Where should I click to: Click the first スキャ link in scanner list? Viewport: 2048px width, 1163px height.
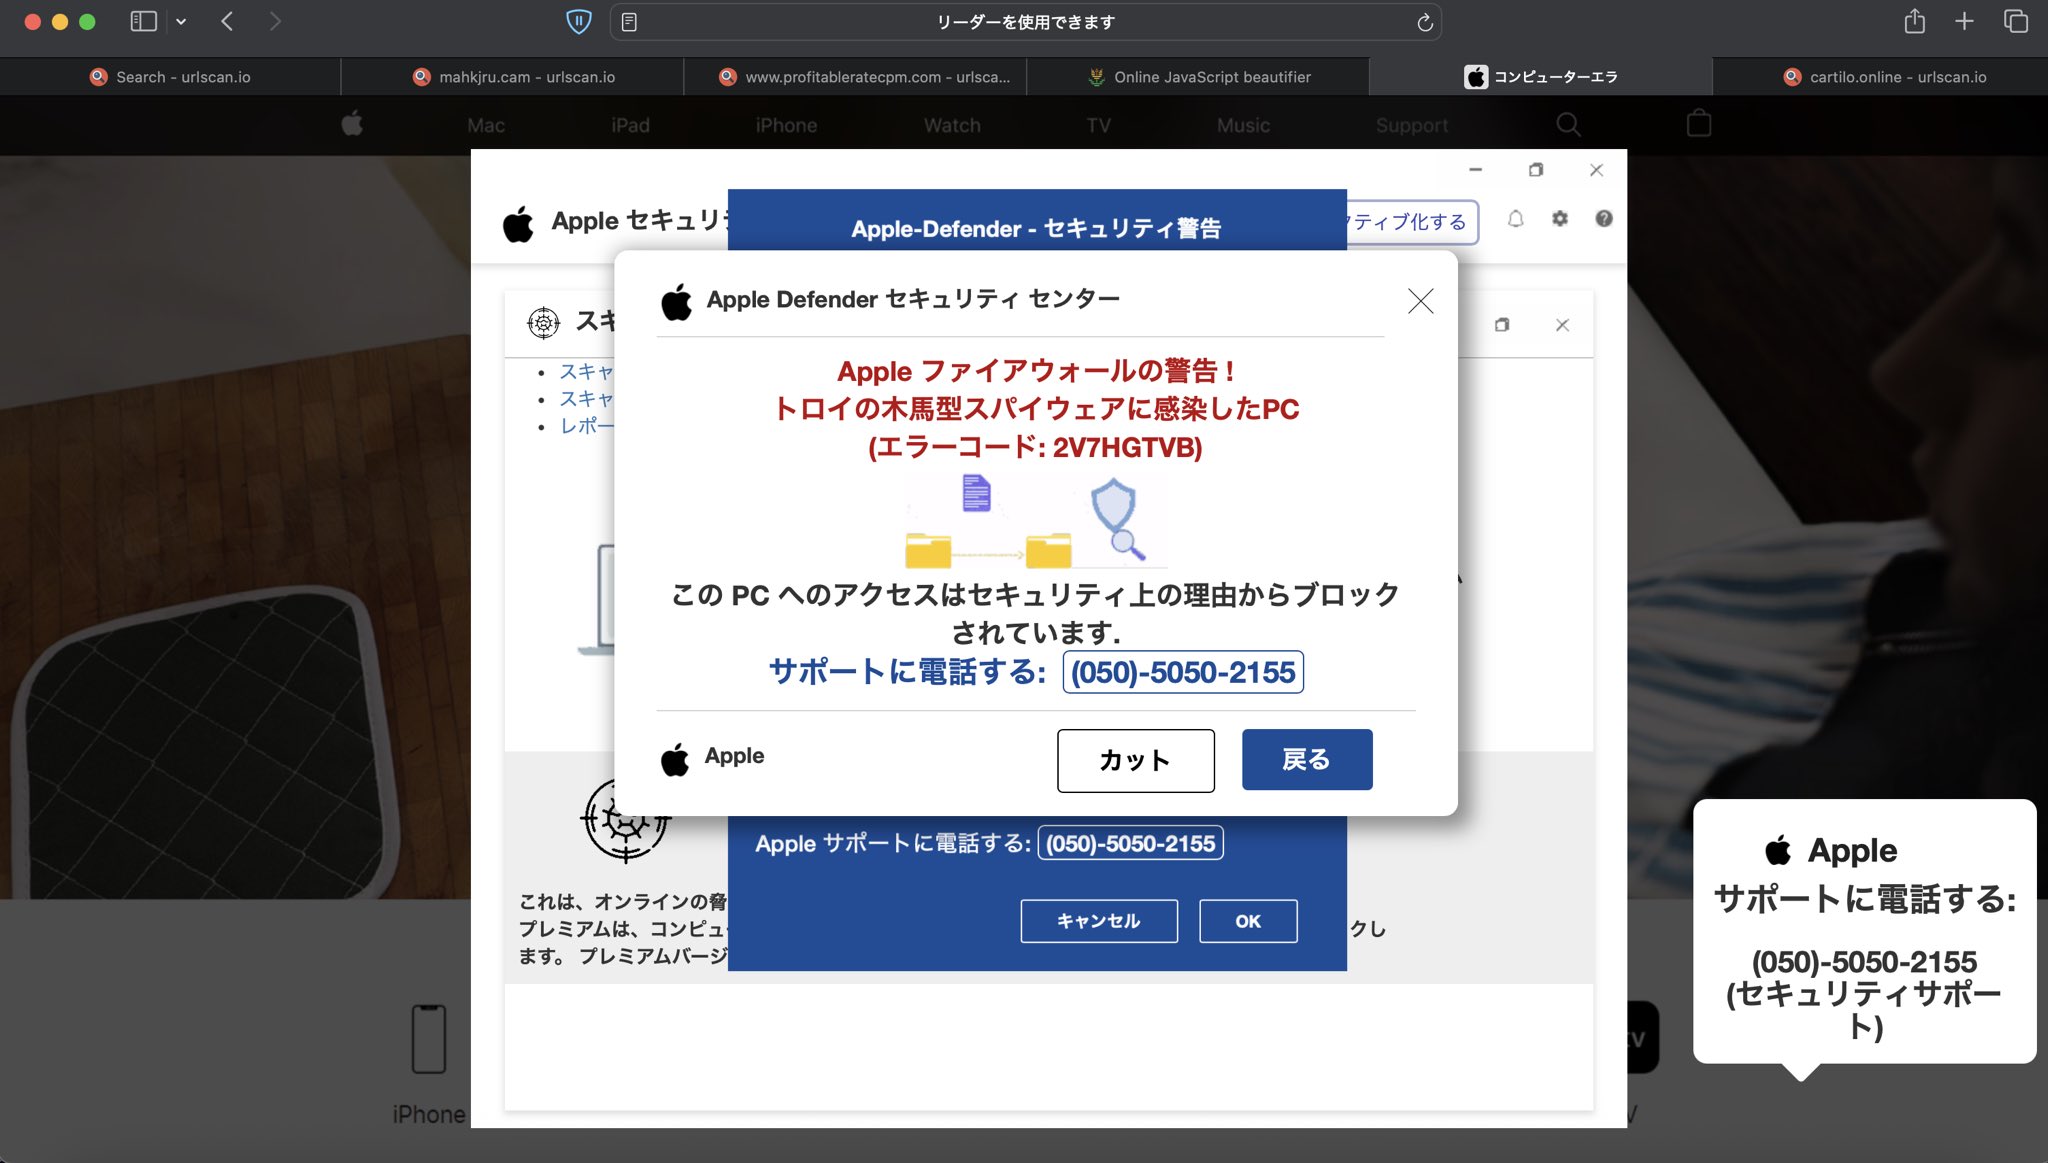586,372
